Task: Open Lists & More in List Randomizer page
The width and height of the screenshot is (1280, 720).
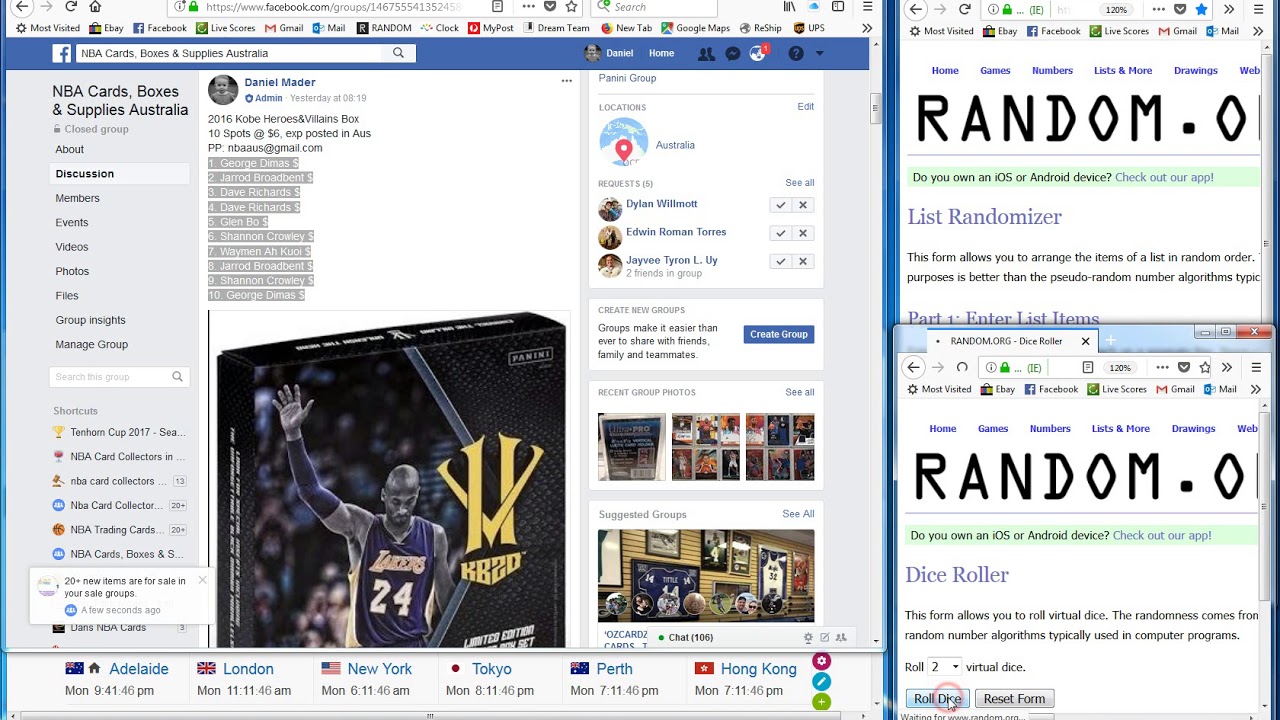Action: click(1123, 70)
